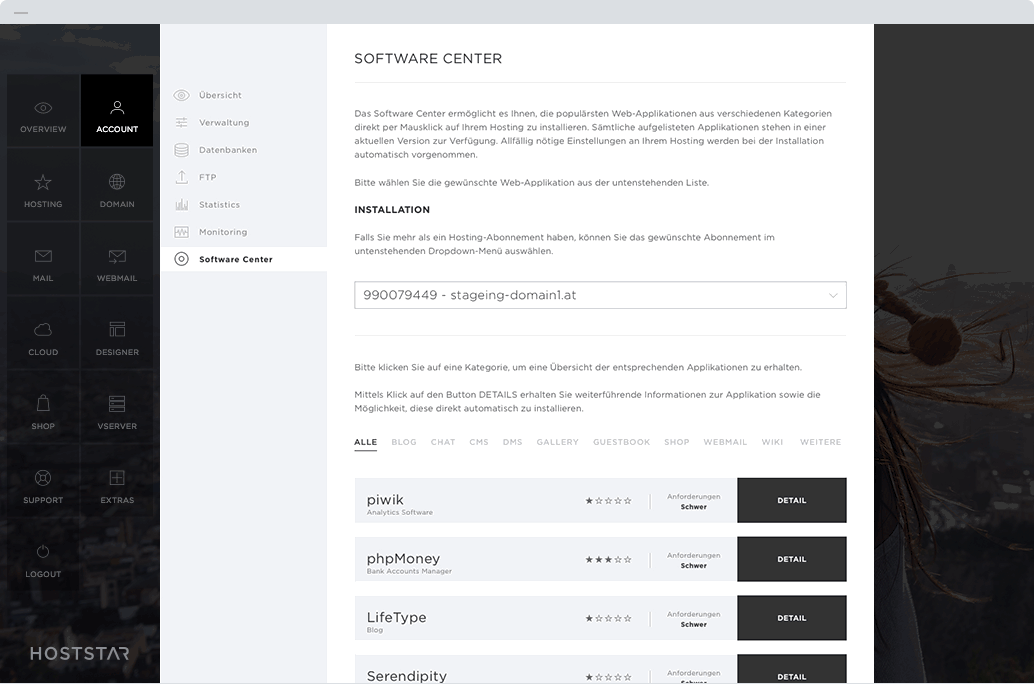Select the CMS category tab

[x=479, y=442]
